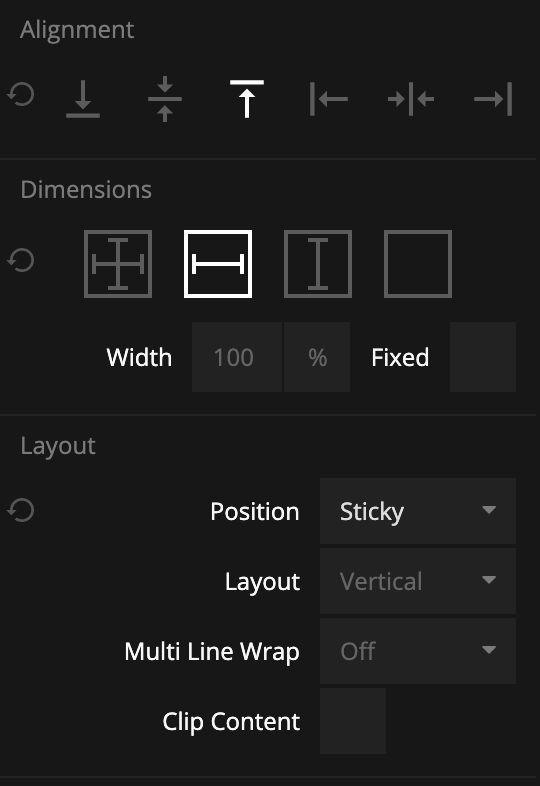Reset the Layout settings
The height and width of the screenshot is (786, 540).
(x=21, y=510)
